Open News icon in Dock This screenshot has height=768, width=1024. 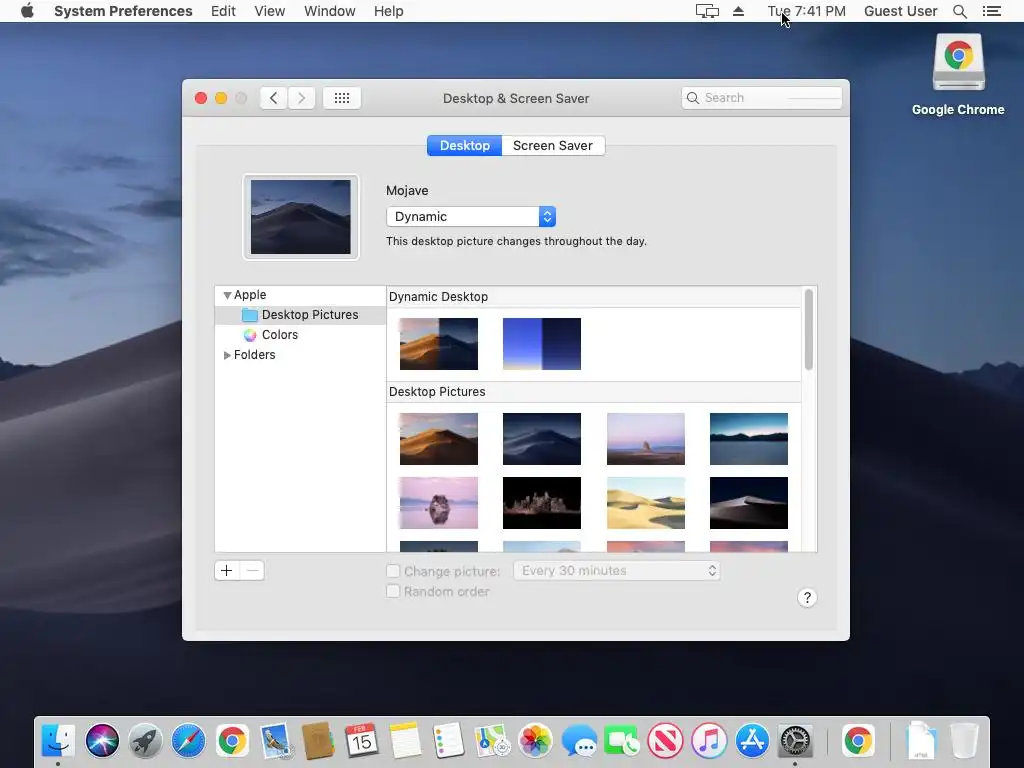(x=665, y=741)
